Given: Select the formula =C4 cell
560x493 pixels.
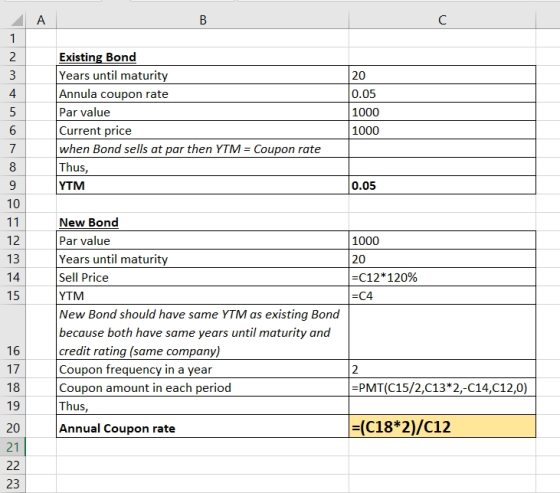Looking at the screenshot, I should (442, 296).
